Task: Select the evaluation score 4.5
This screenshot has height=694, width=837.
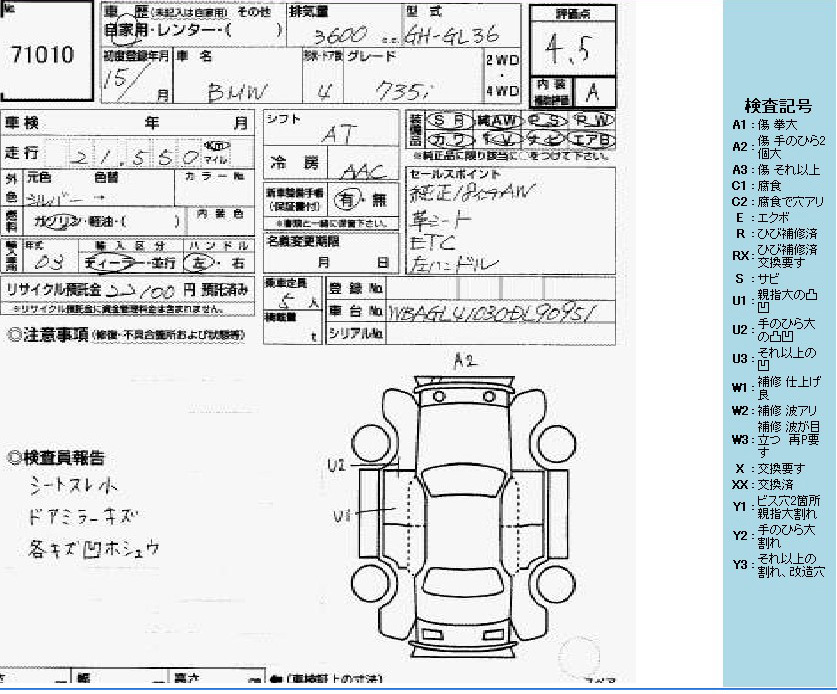Action: (x=568, y=49)
